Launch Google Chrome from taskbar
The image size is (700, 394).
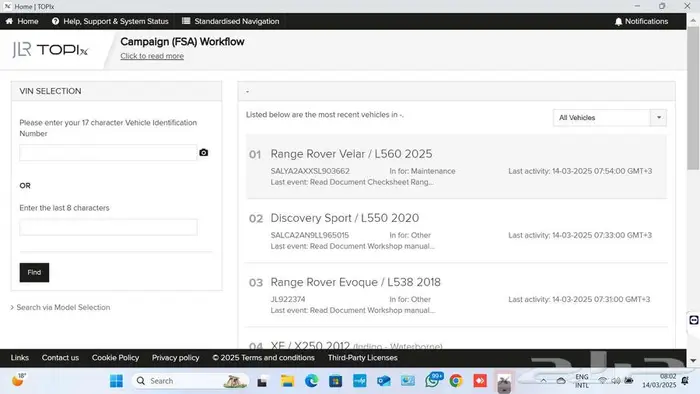pyautogui.click(x=456, y=381)
